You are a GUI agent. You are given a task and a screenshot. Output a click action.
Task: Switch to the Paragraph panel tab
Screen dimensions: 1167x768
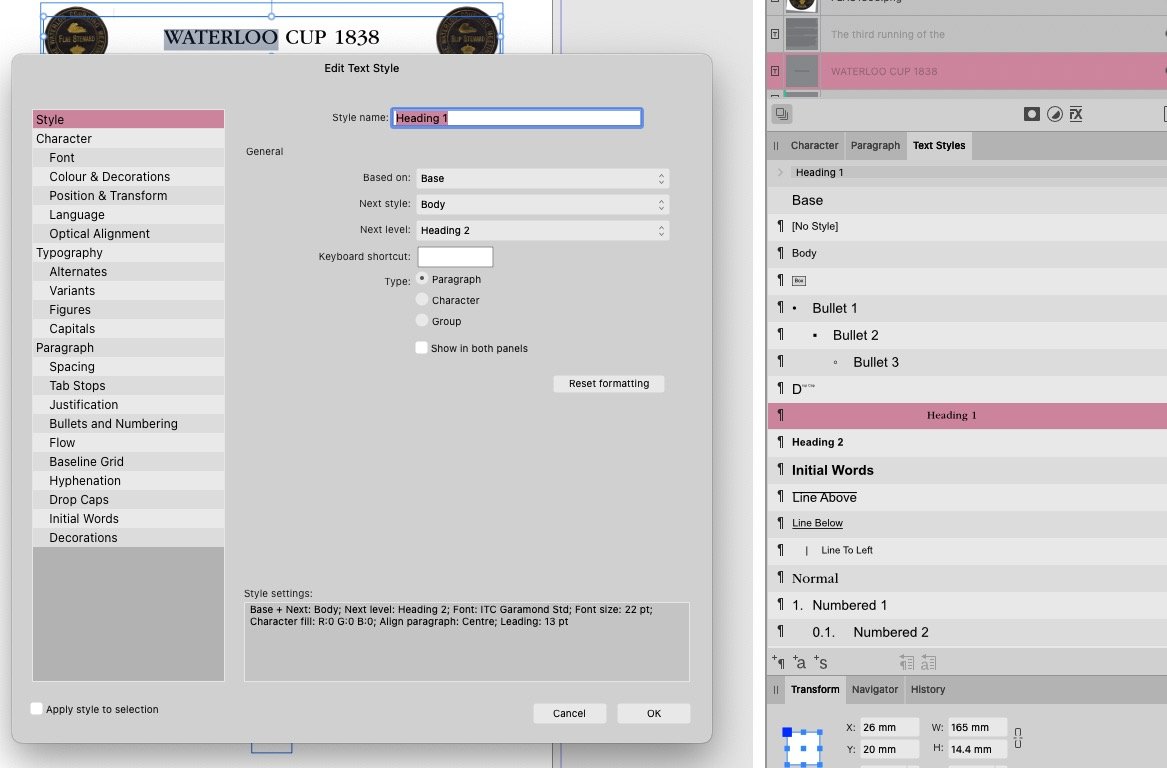875,145
